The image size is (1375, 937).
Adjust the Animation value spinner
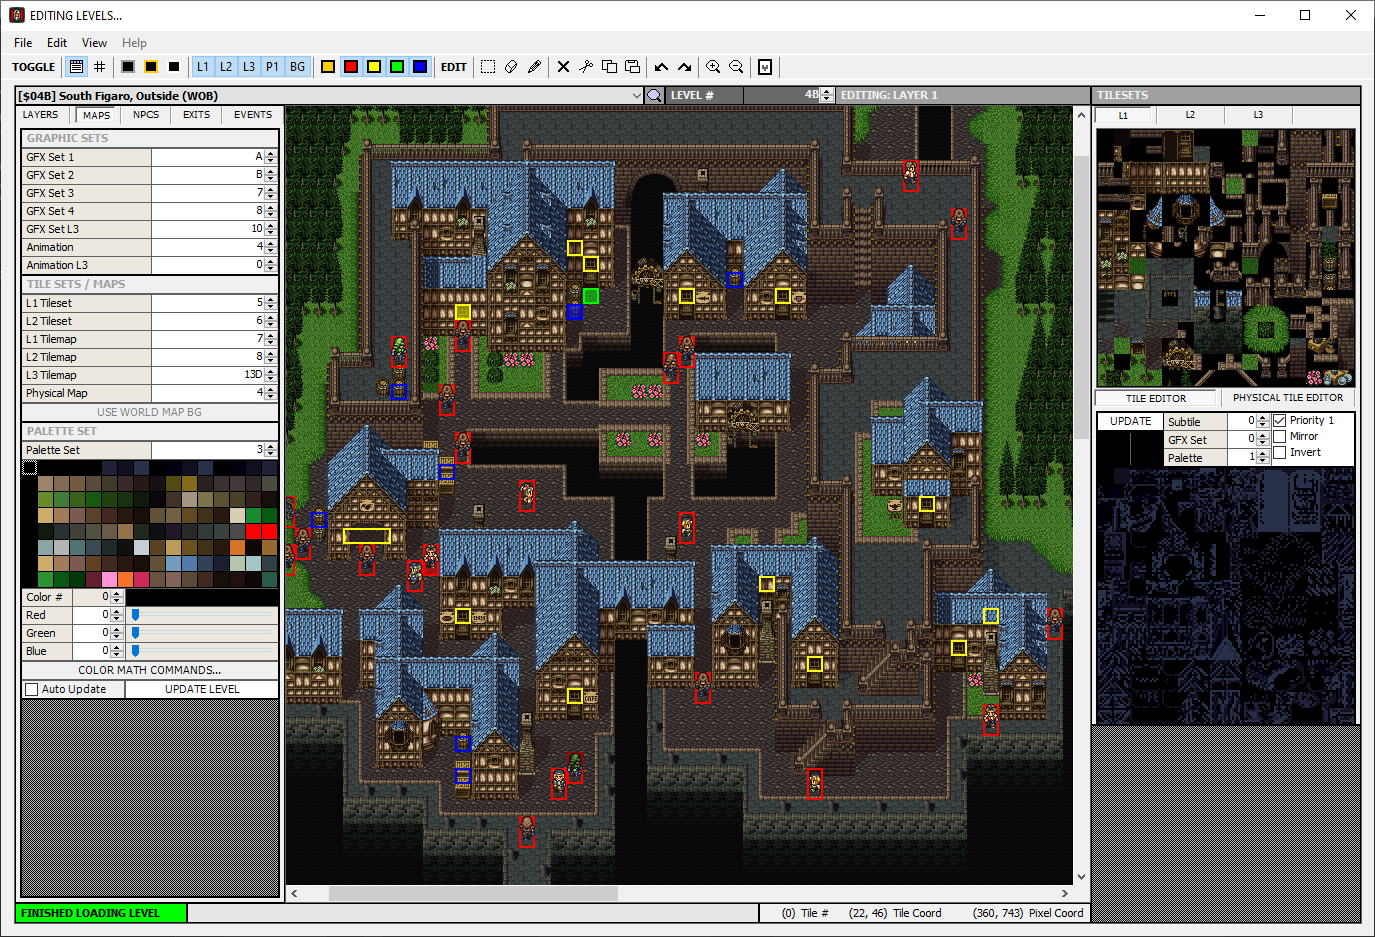click(x=270, y=247)
